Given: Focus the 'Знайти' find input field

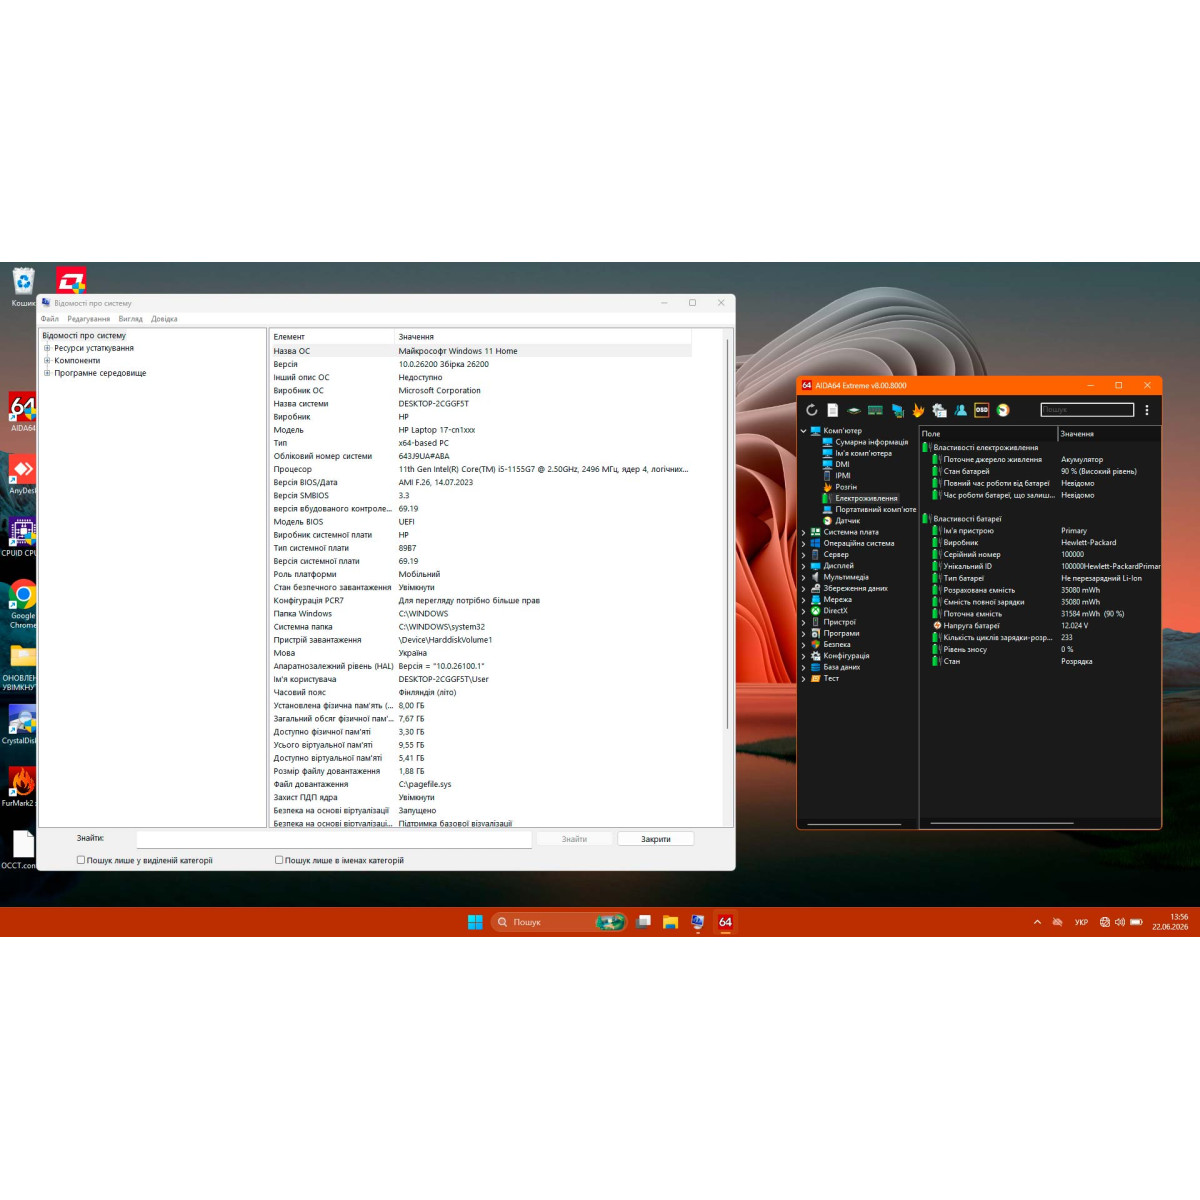Looking at the screenshot, I should 334,839.
